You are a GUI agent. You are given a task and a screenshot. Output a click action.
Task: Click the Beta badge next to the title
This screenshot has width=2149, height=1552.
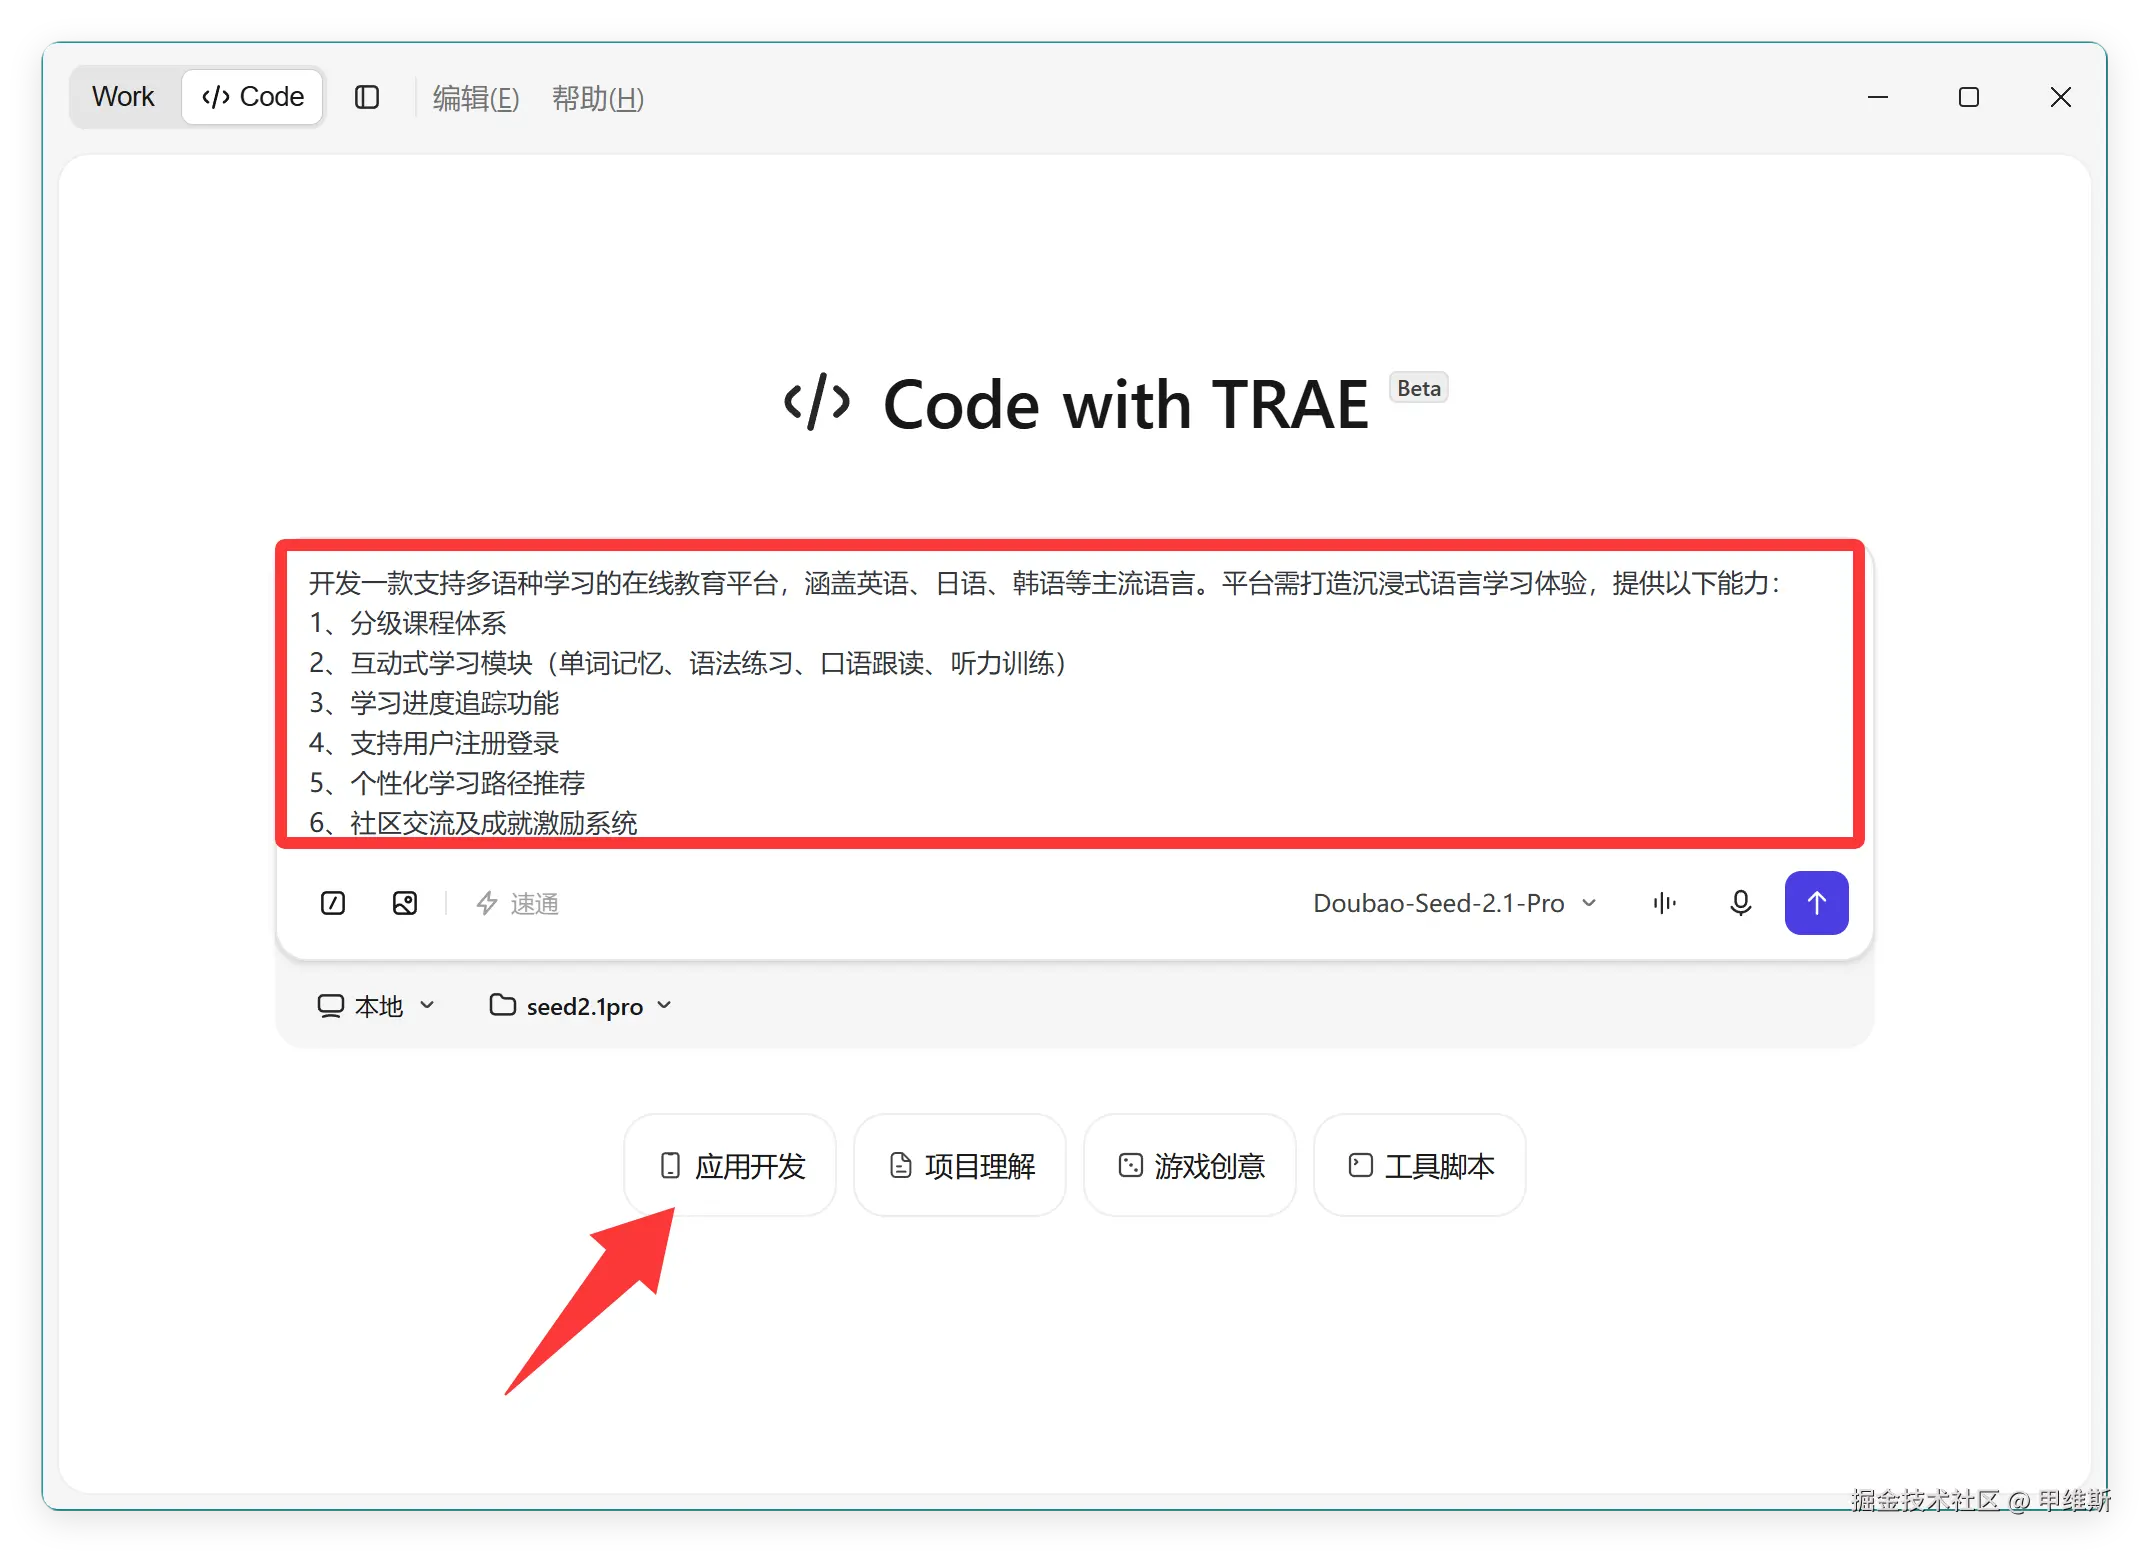[x=1419, y=388]
